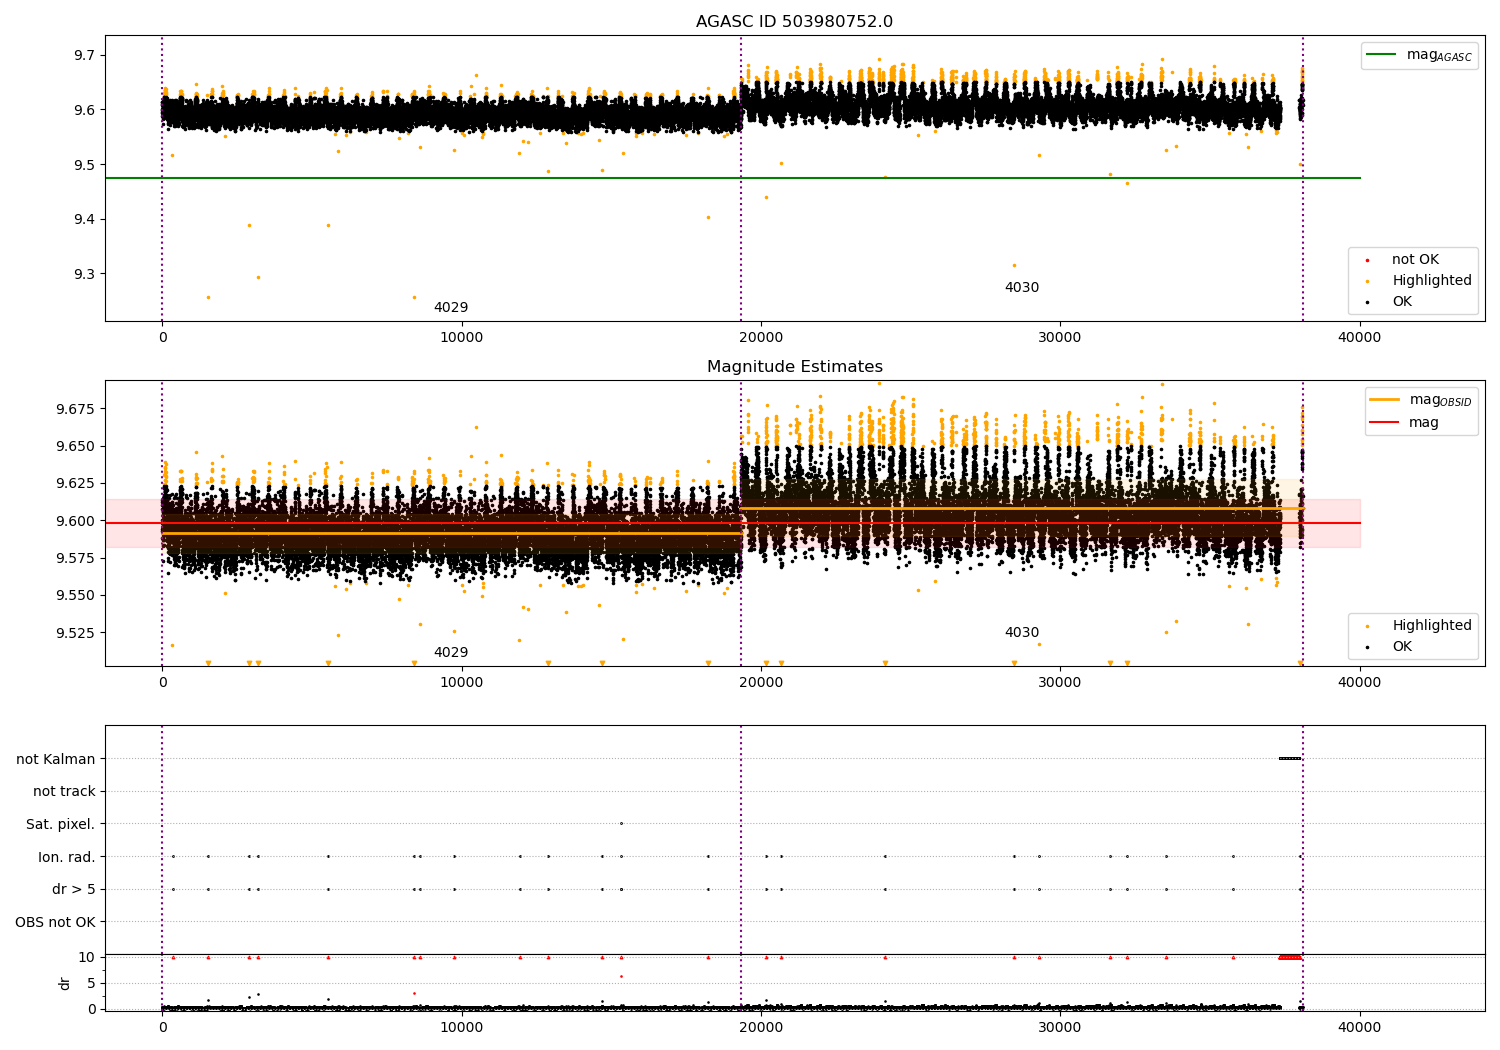Click the orange mag OBSID legend line

[1385, 400]
